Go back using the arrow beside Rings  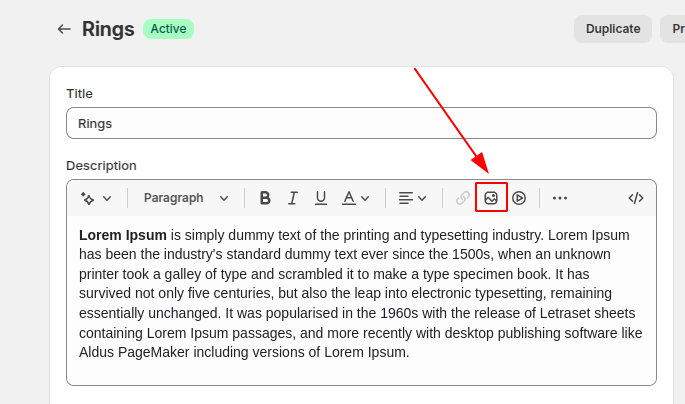coord(64,29)
